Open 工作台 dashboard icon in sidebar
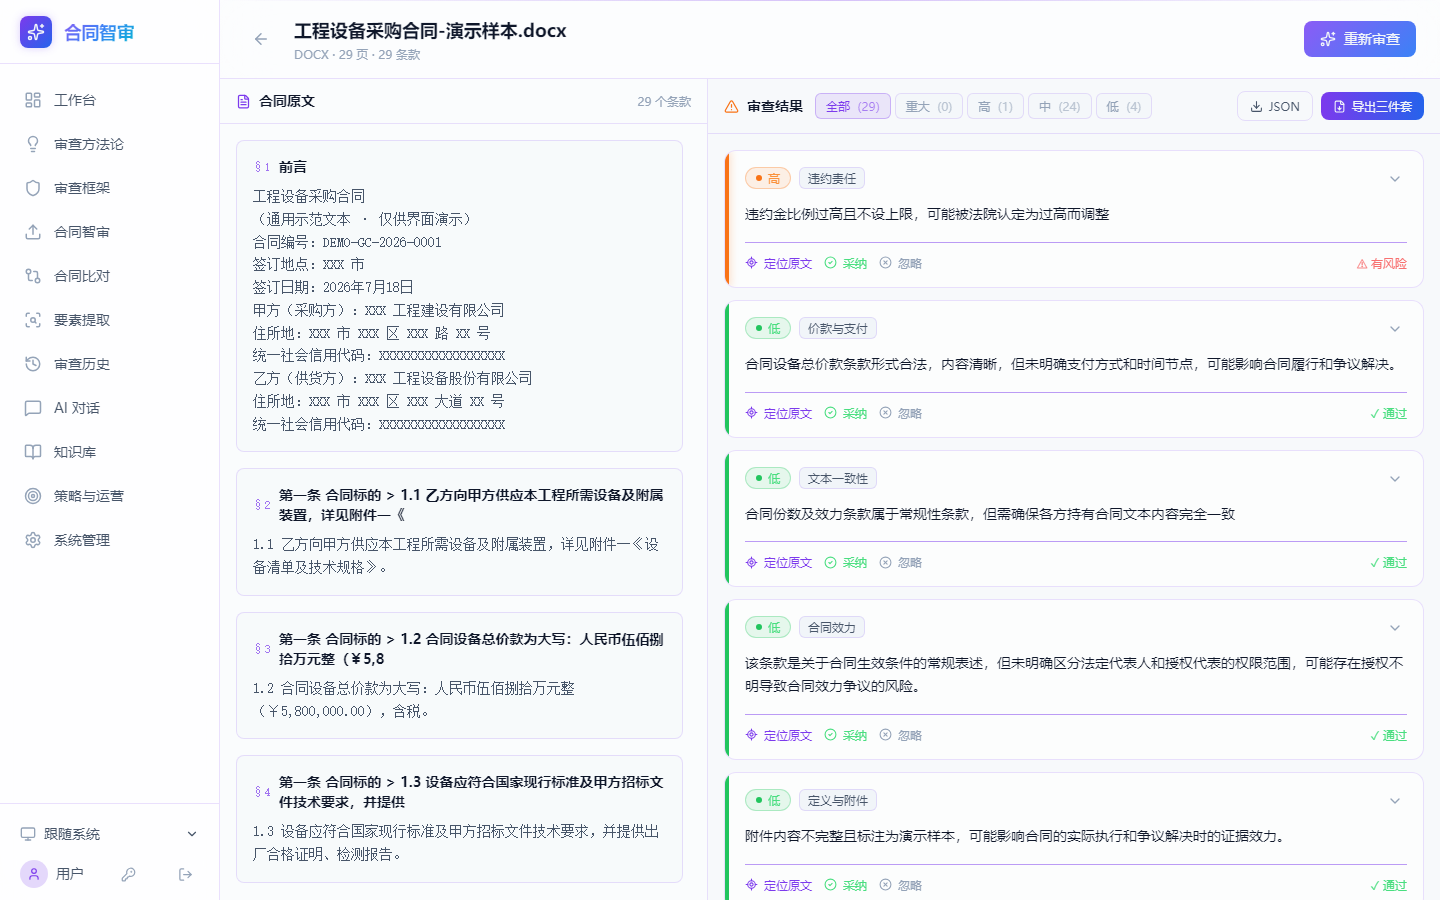 coord(33,100)
